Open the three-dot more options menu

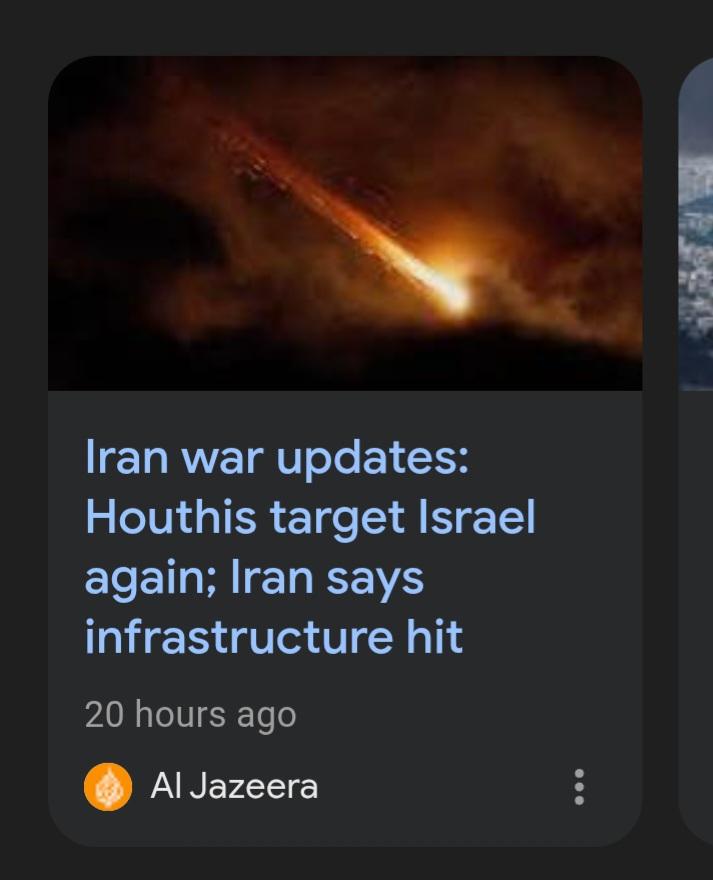click(579, 787)
